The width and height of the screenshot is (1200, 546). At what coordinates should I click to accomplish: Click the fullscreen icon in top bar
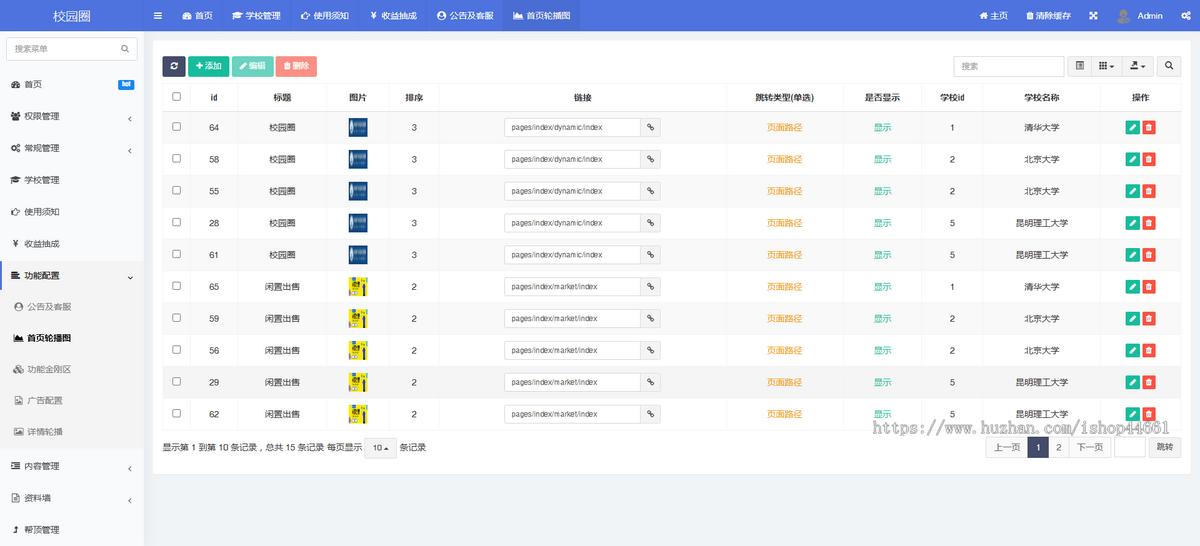pos(1093,16)
